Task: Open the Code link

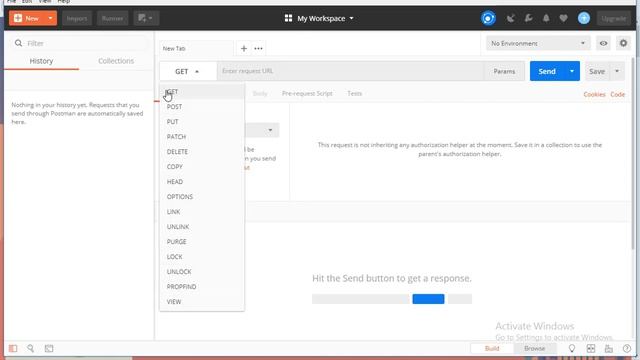Action: (x=618, y=94)
